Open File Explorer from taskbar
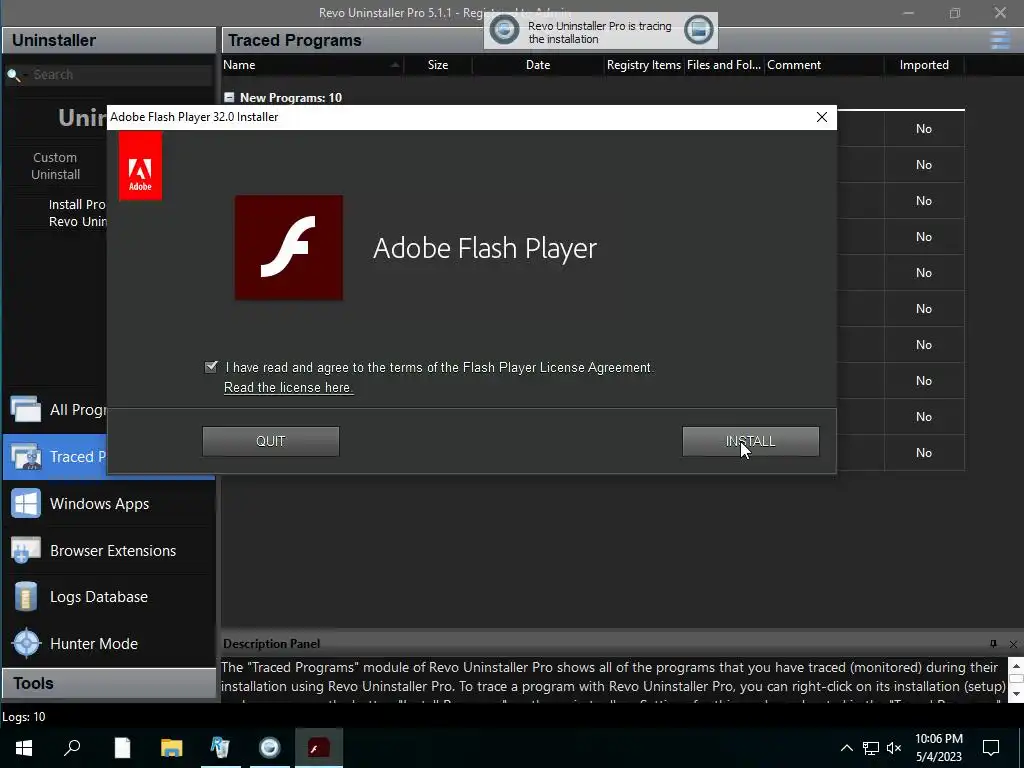 pos(172,747)
